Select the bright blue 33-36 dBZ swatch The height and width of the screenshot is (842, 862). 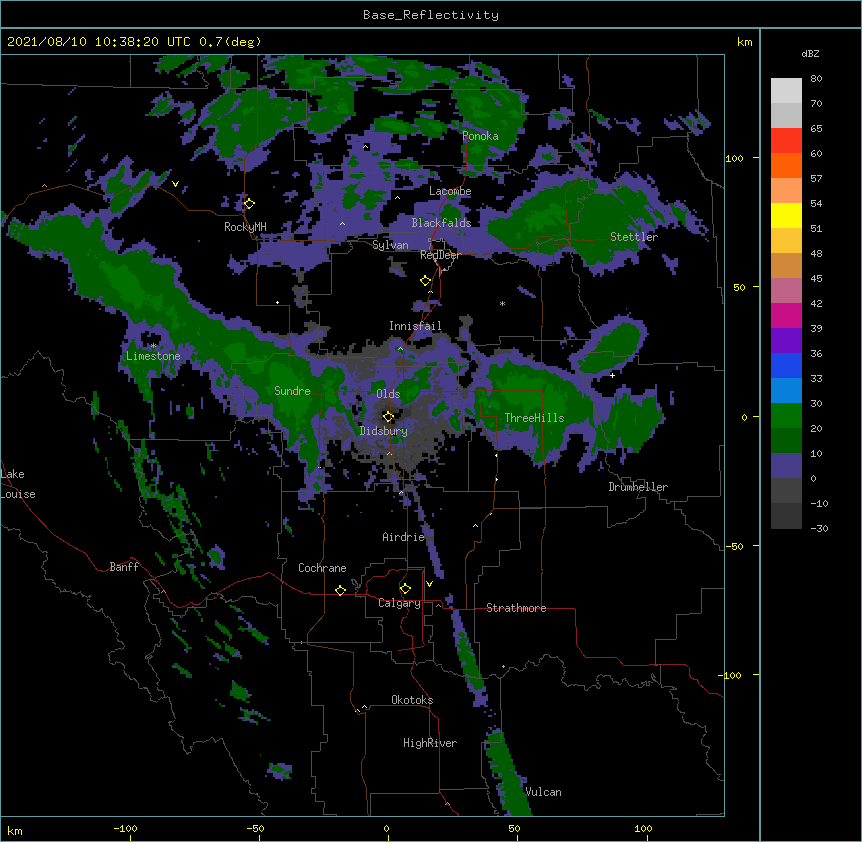pos(786,365)
